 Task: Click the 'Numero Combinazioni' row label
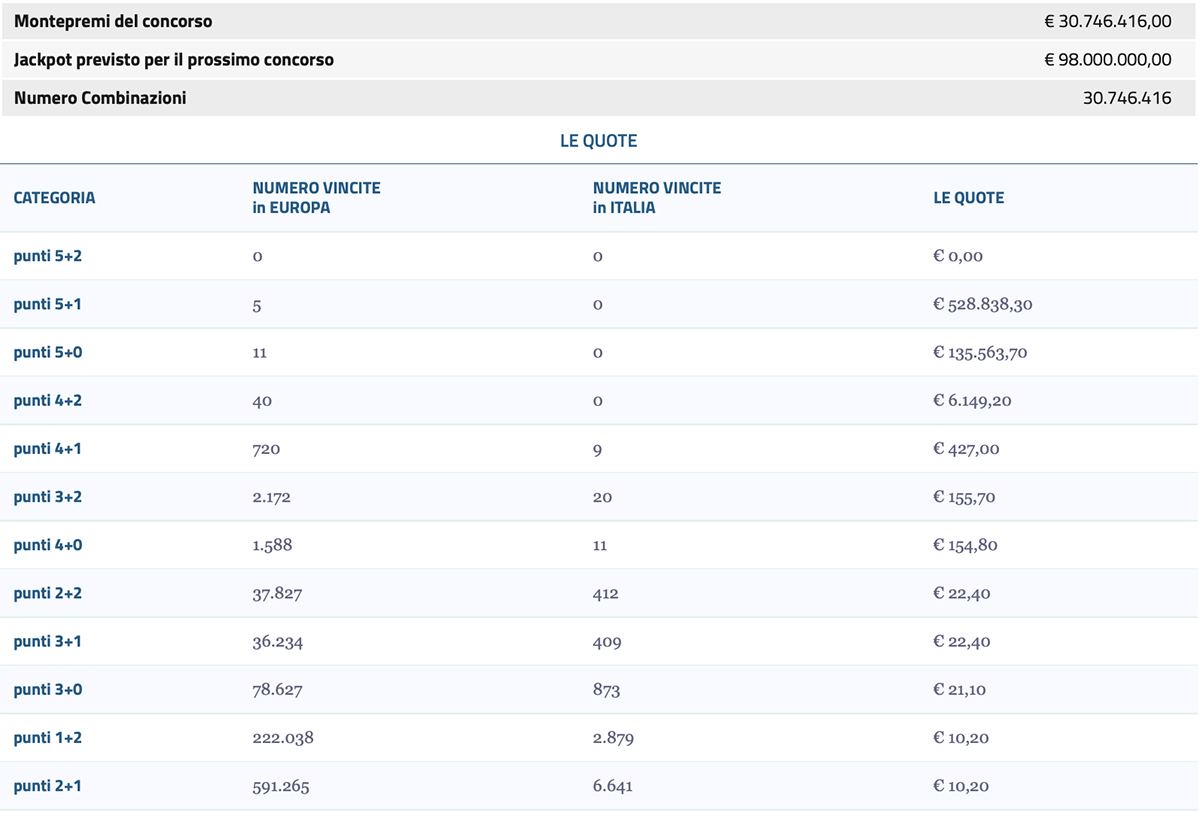click(100, 98)
